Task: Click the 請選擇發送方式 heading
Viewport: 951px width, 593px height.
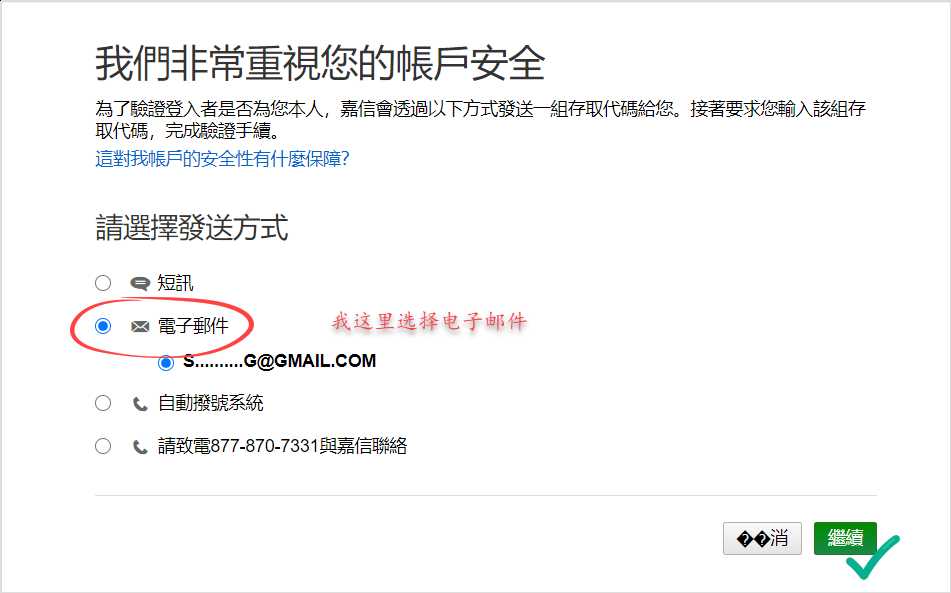Action: 192,228
